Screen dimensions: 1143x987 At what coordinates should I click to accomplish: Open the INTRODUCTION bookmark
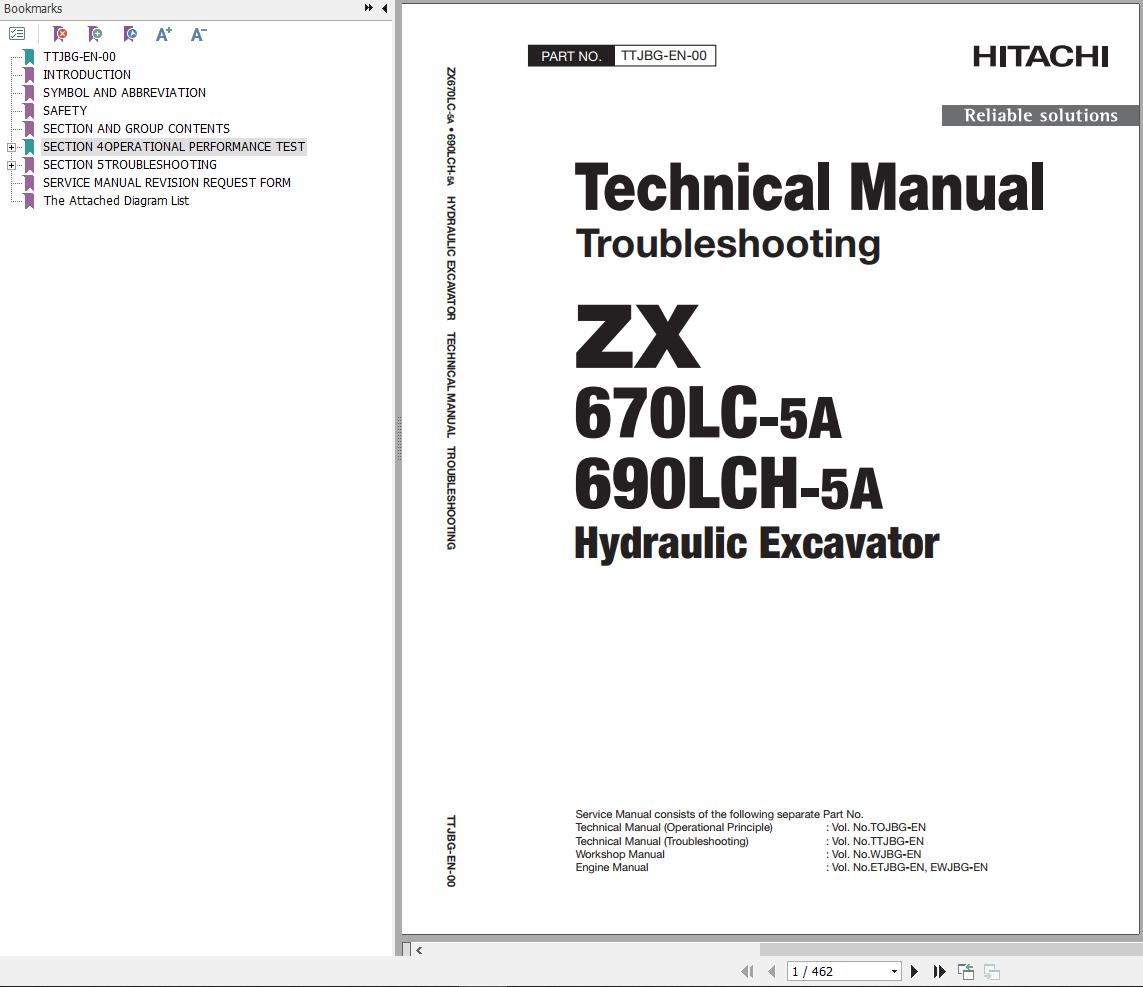click(x=87, y=74)
